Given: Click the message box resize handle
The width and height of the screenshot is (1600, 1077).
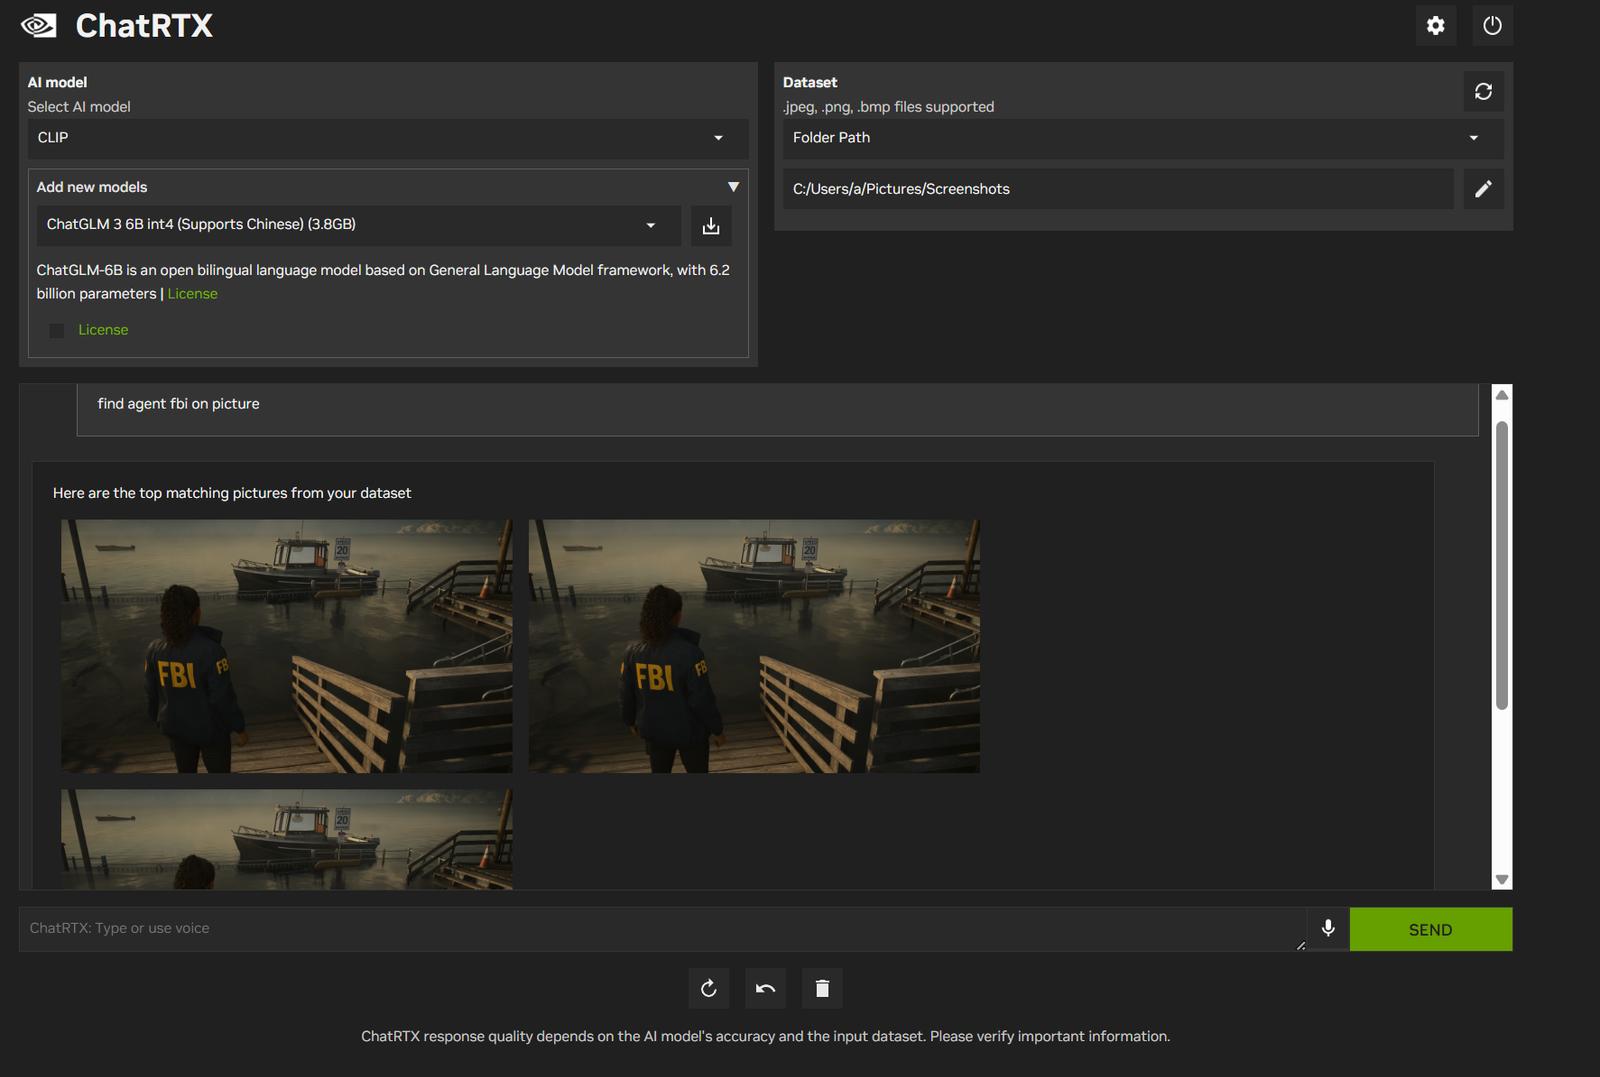Looking at the screenshot, I should [1300, 945].
